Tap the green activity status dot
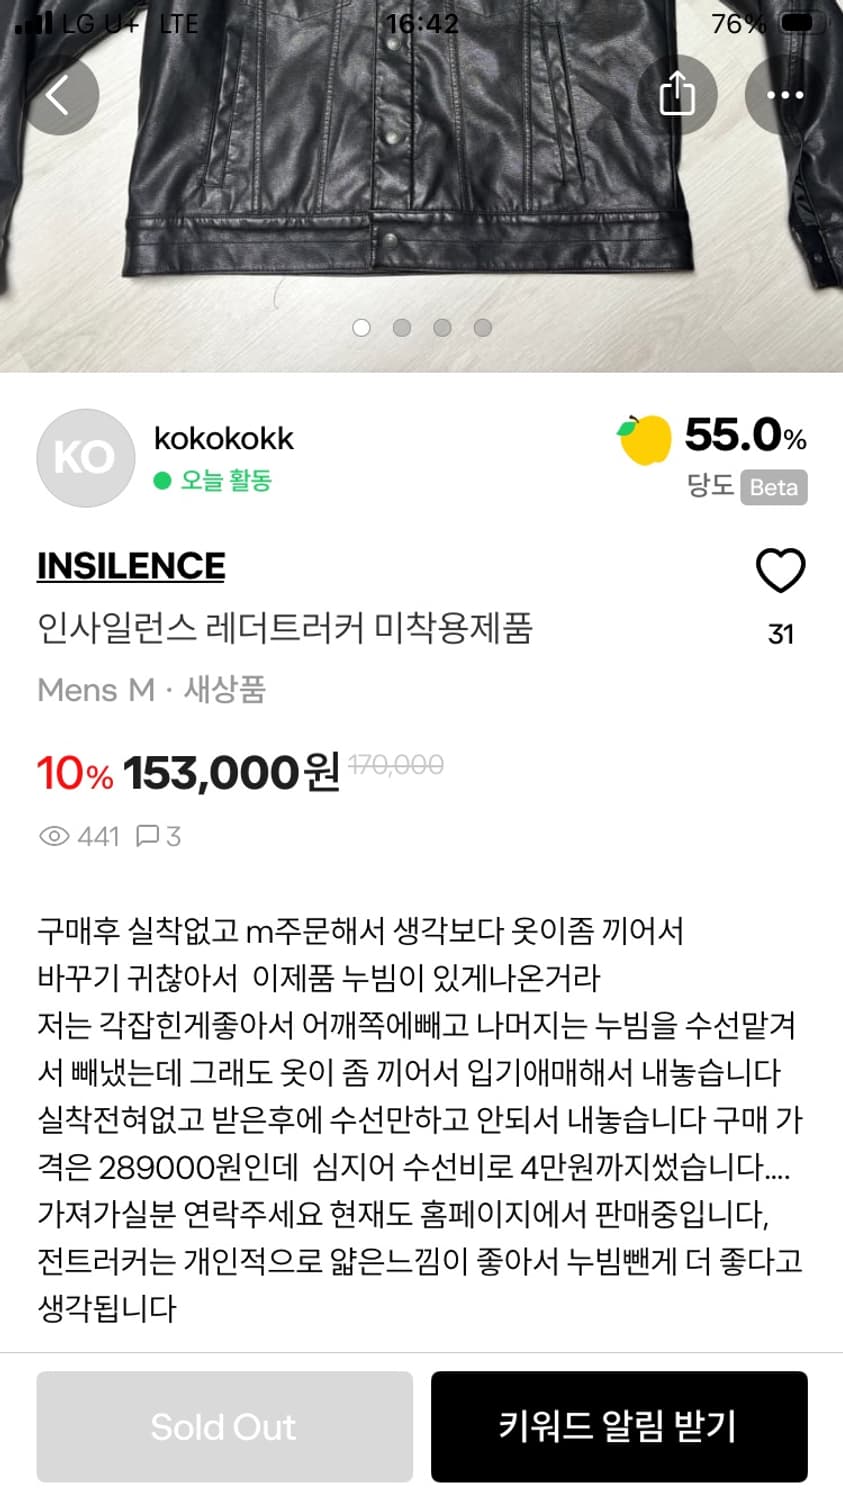 click(160, 481)
